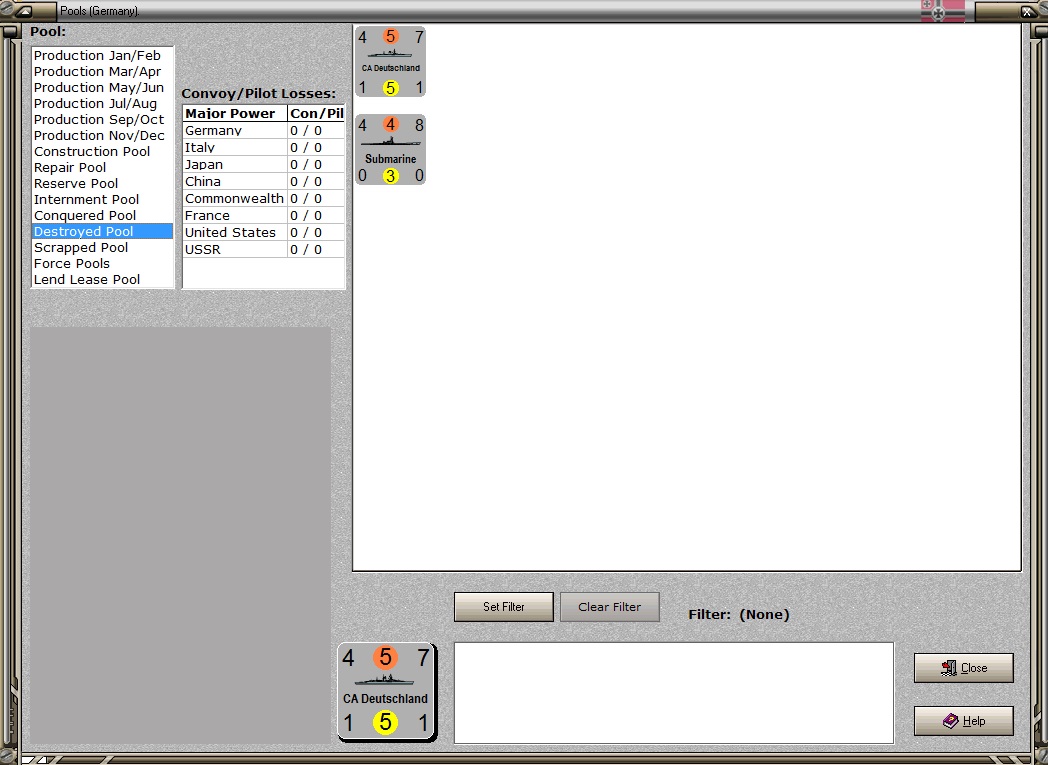The width and height of the screenshot is (1048, 765).
Task: Open the Conquered Pool
Action: 102,216
